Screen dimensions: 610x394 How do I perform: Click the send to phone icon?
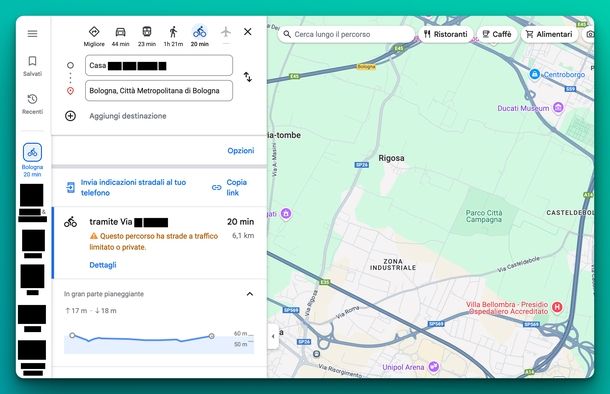(70, 187)
